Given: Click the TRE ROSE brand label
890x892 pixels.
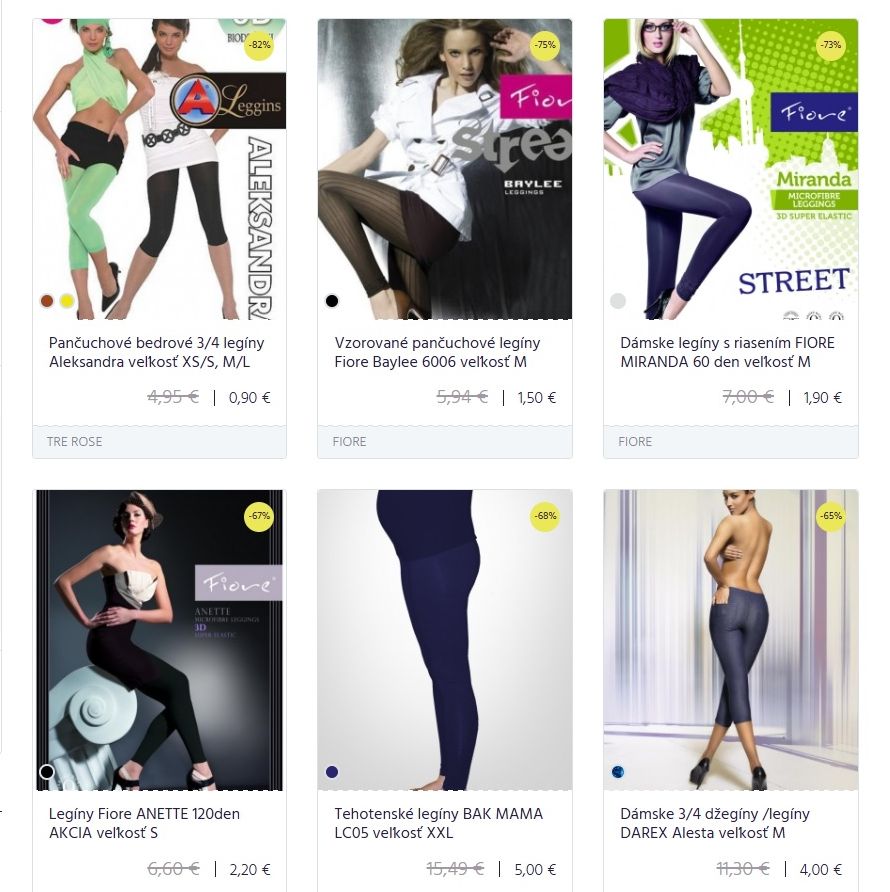Looking at the screenshot, I should click(75, 441).
